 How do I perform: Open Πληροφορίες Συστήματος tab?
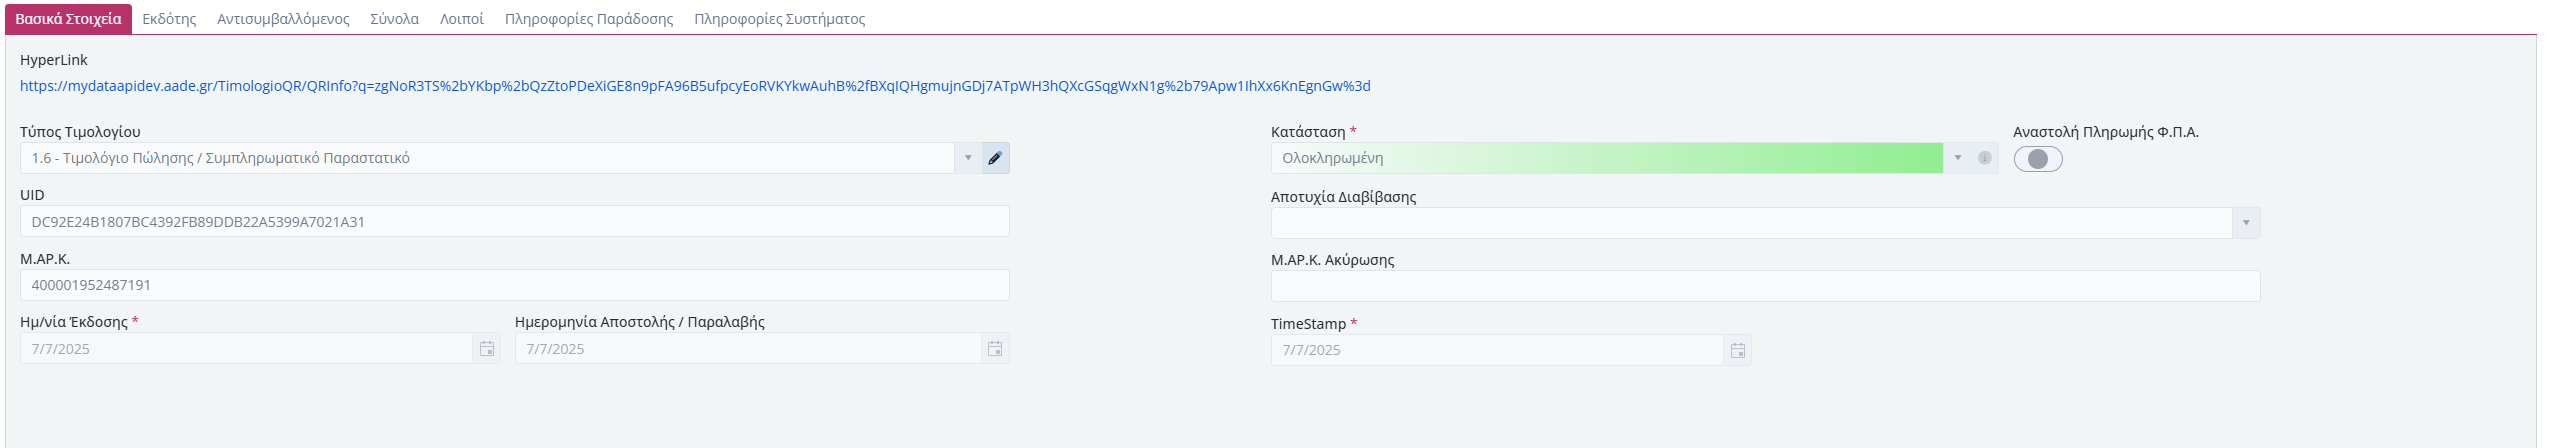pyautogui.click(x=780, y=19)
